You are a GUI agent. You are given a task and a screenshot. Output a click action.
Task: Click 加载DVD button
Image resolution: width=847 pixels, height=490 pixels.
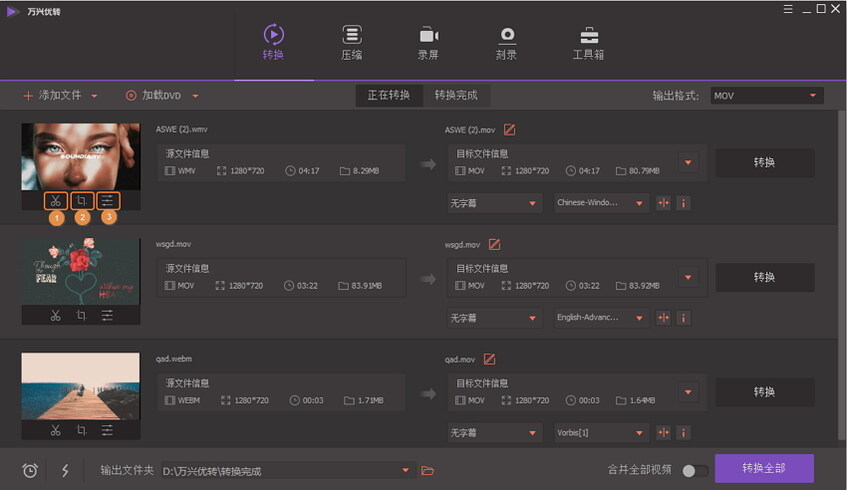[154, 96]
